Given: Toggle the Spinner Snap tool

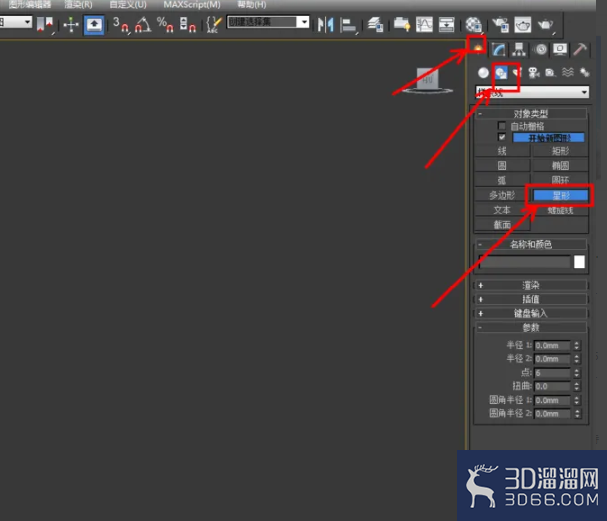Looking at the screenshot, I should (188, 25).
